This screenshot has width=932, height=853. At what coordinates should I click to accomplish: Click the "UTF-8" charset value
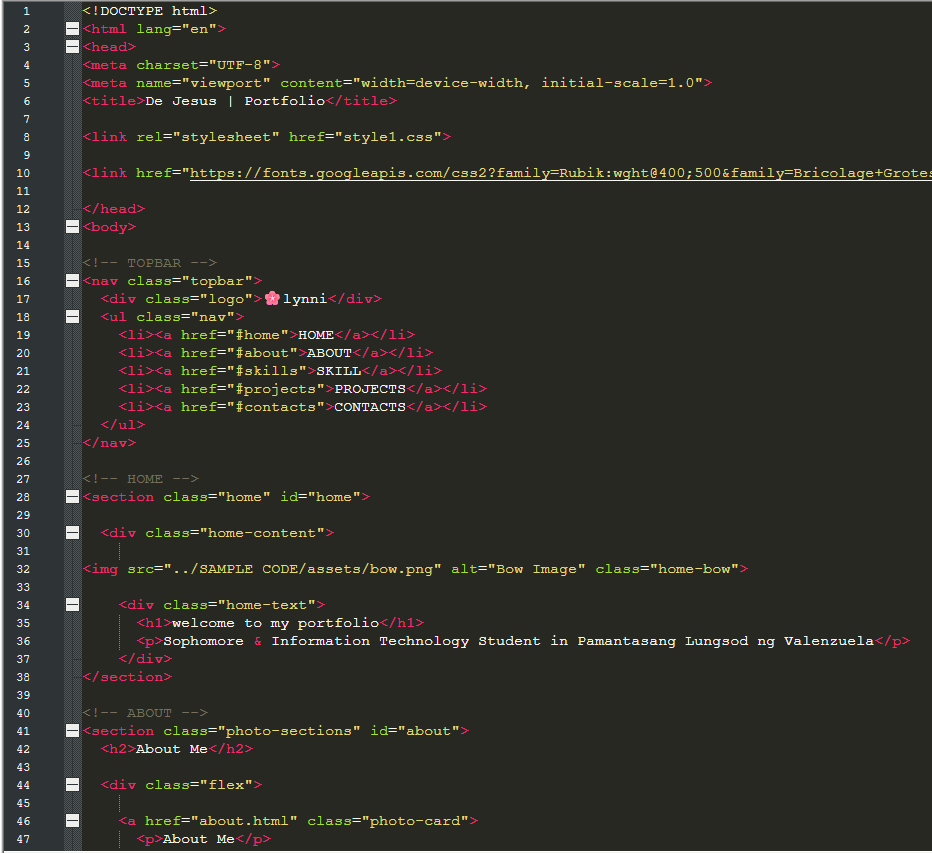240,65
